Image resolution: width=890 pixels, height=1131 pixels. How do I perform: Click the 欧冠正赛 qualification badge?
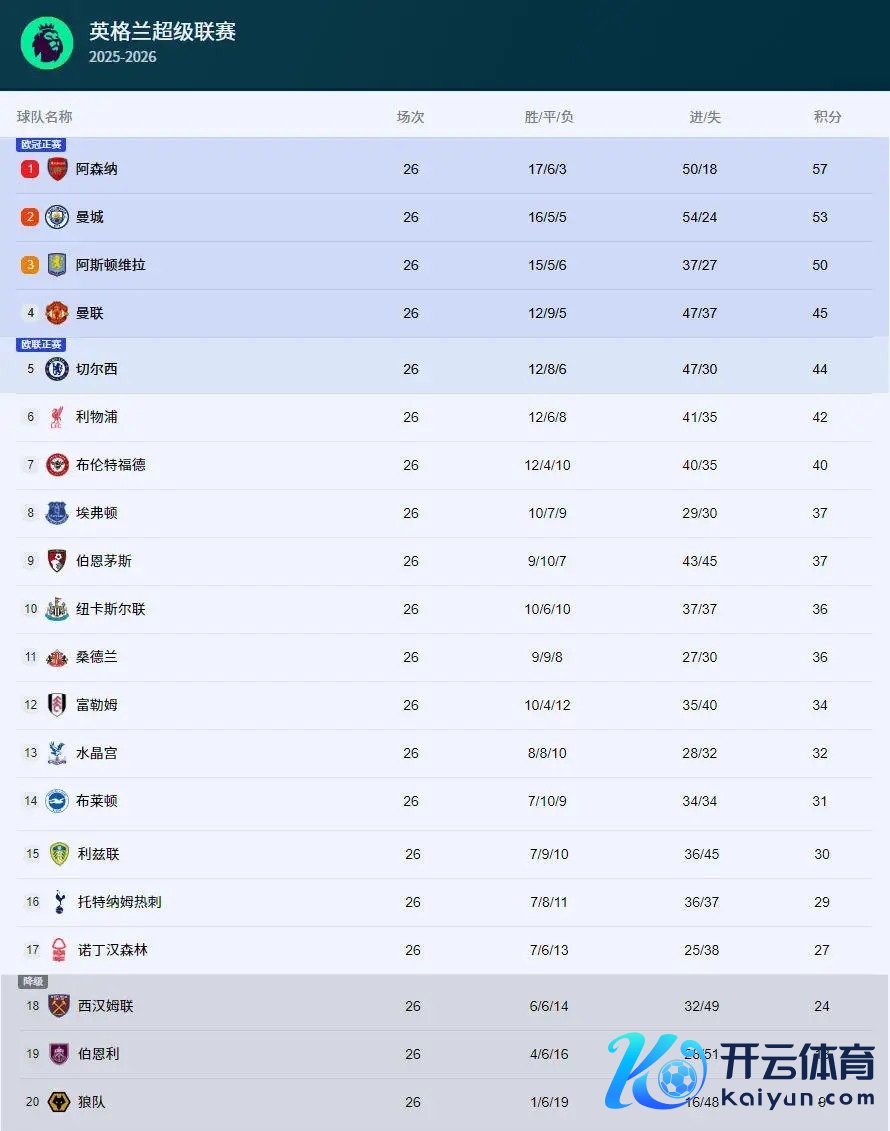(x=41, y=145)
